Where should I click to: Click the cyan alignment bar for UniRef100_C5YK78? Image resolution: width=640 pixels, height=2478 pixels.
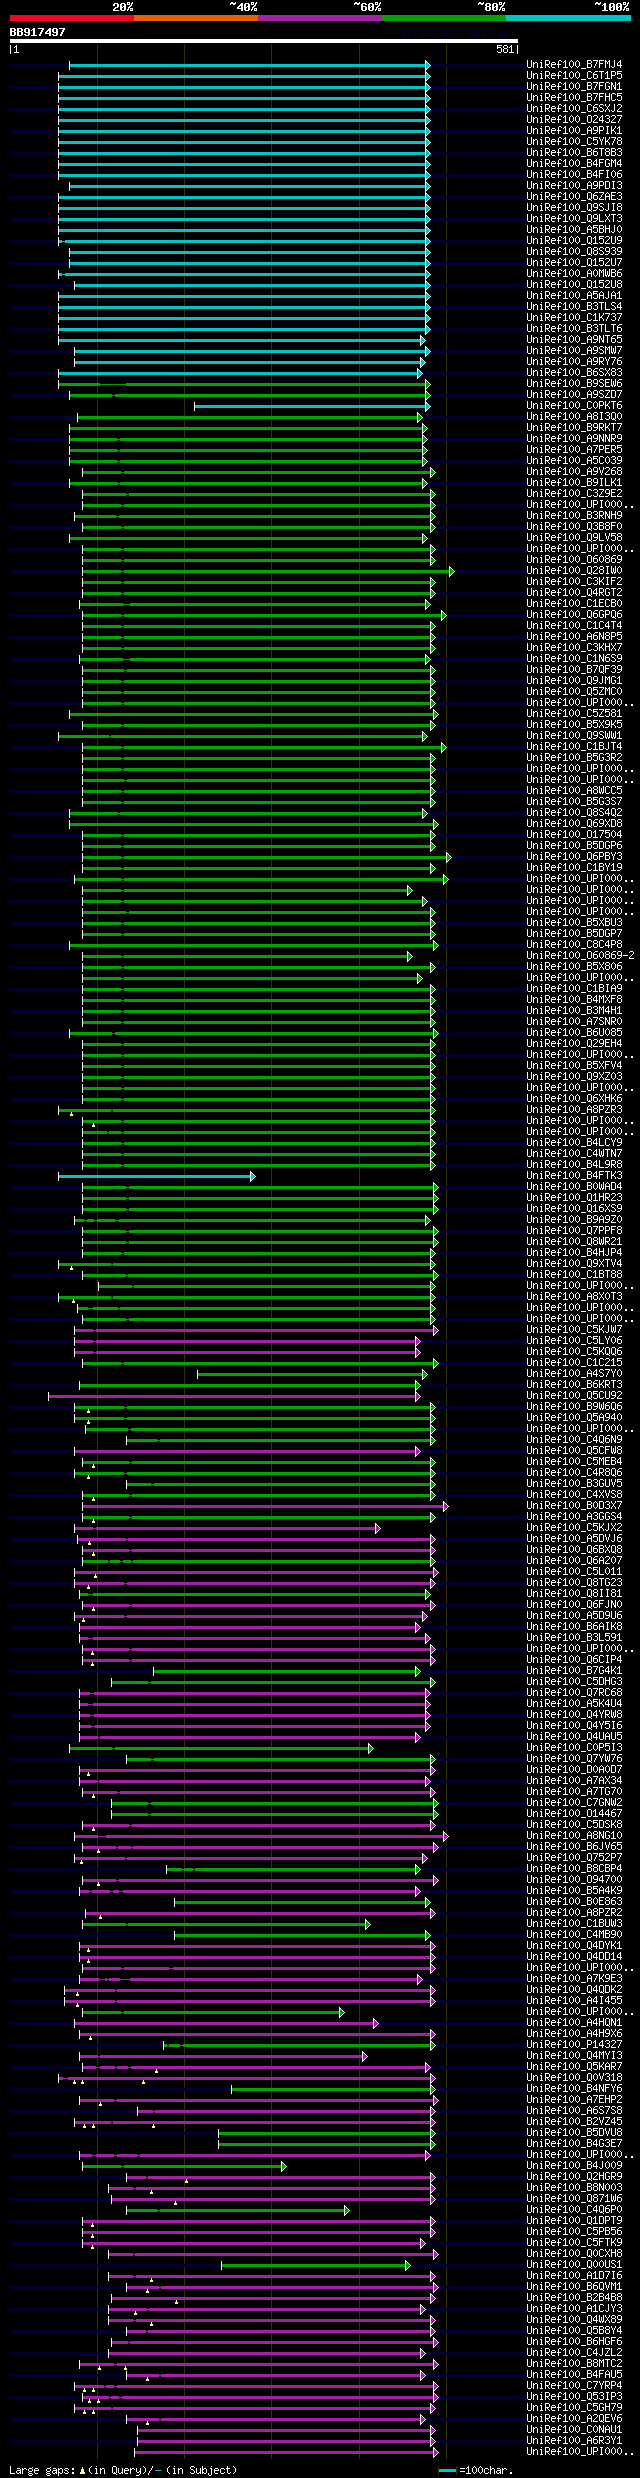pos(244,141)
